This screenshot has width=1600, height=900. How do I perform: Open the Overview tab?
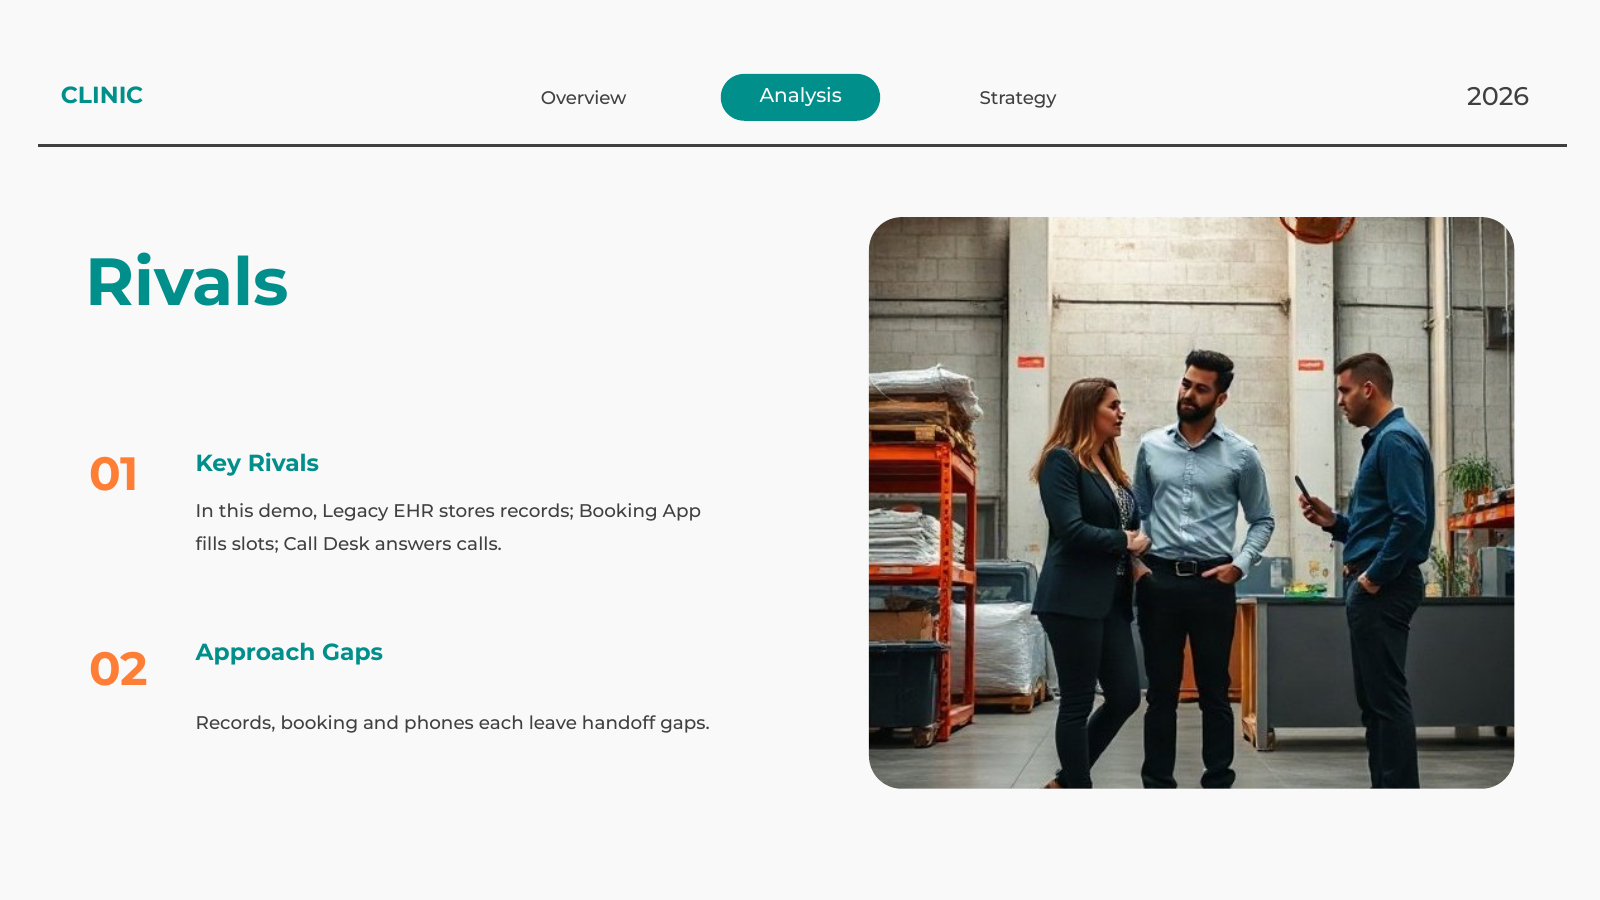pos(583,98)
